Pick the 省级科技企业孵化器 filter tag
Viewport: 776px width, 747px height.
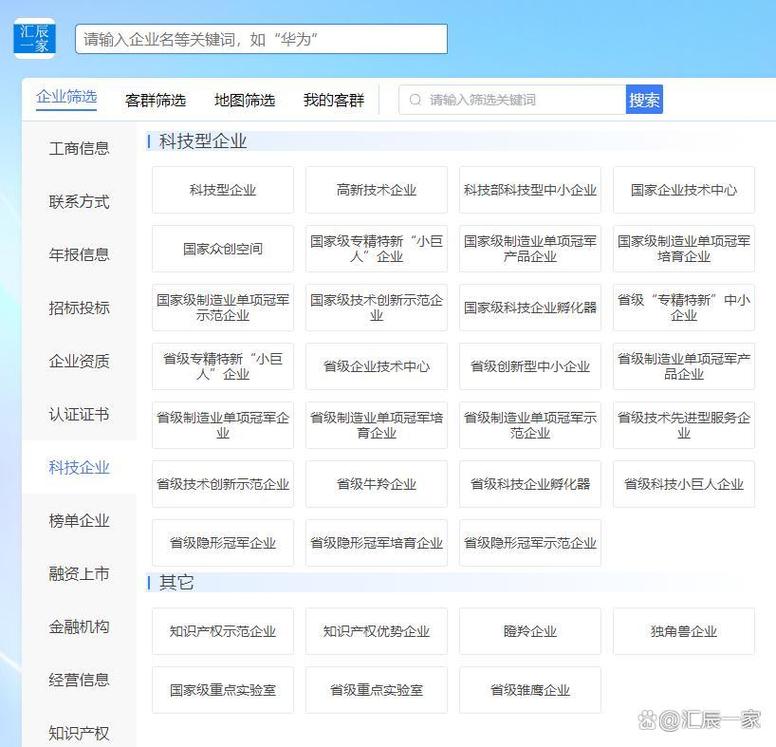tap(530, 484)
